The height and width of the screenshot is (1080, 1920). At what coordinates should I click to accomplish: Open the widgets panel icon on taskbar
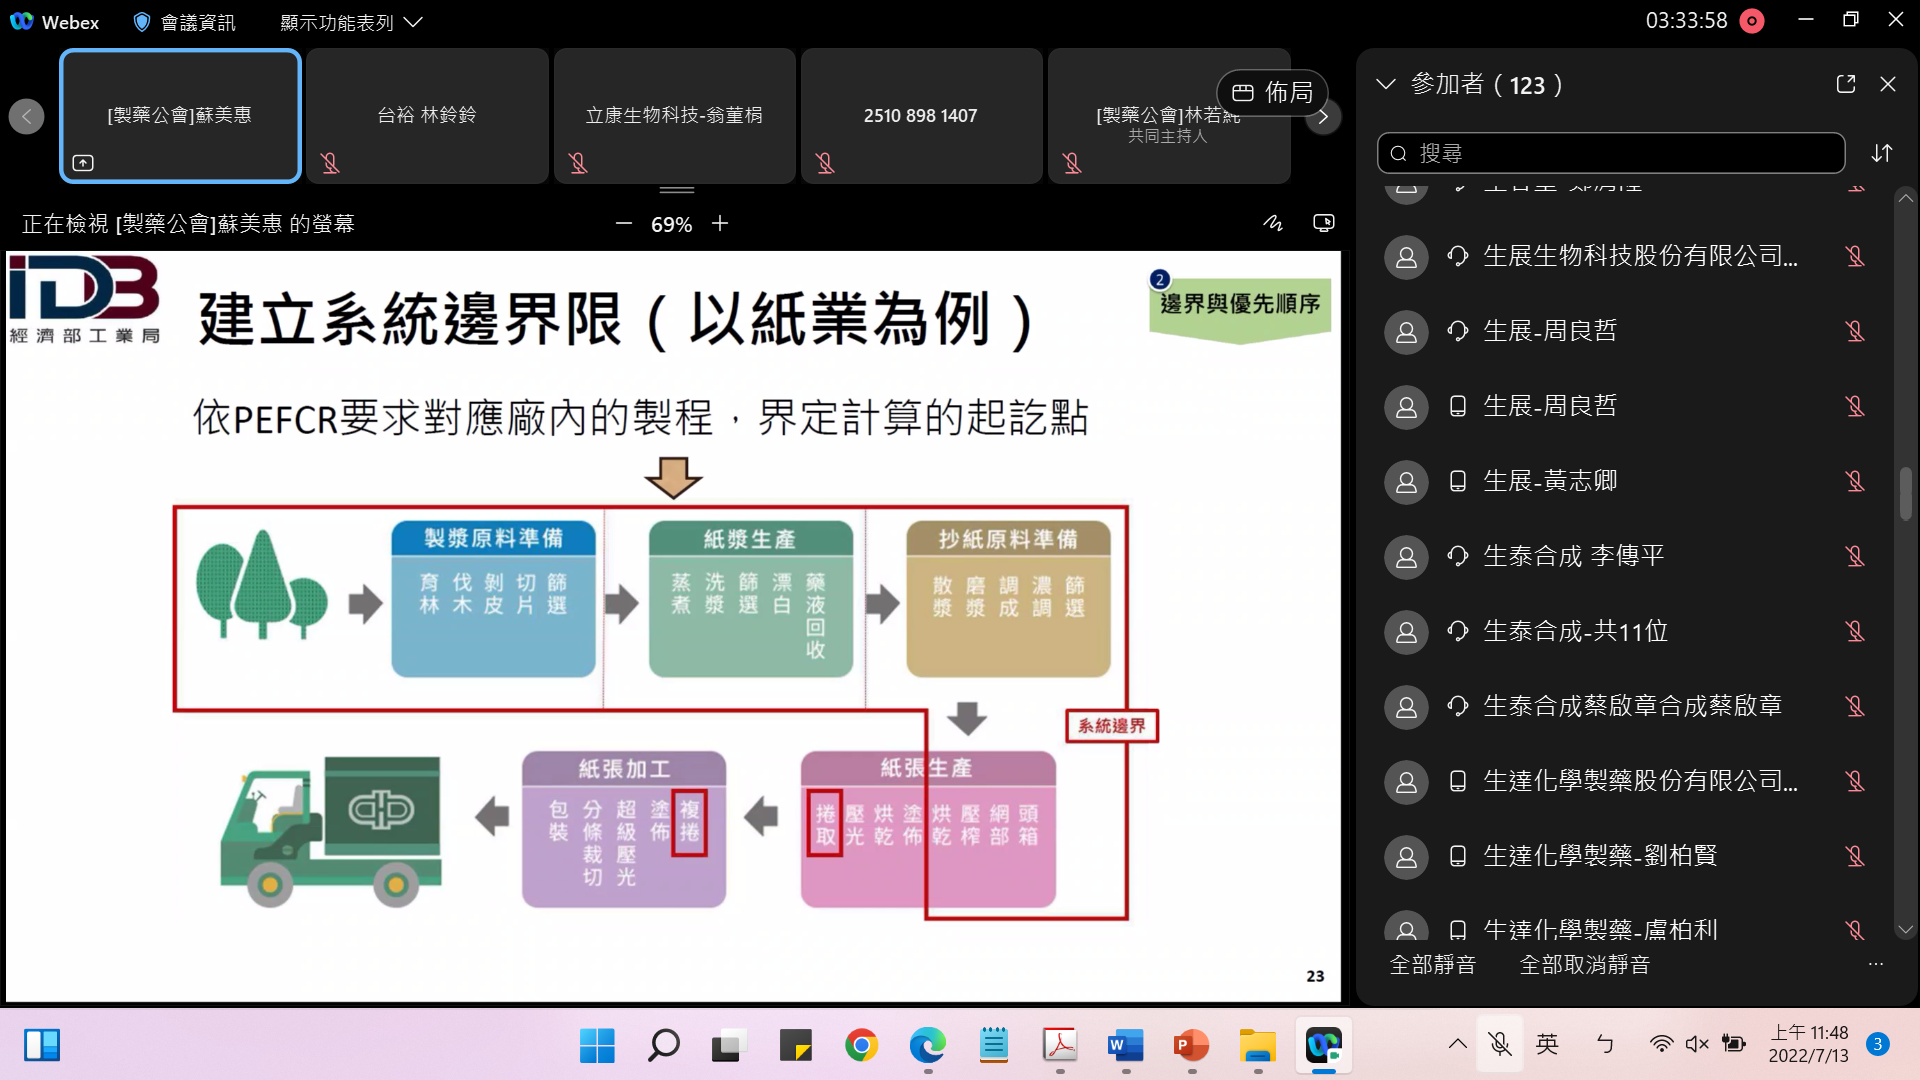pos(42,1046)
